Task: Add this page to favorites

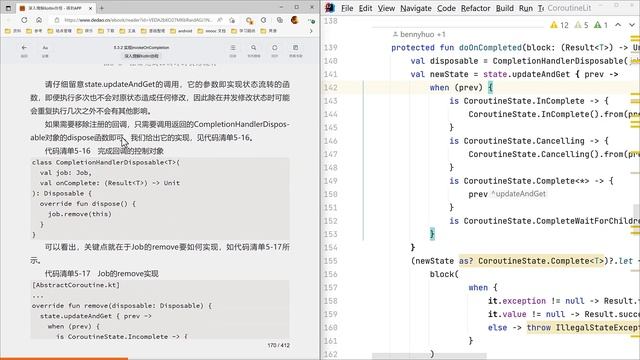Action: 232,20
